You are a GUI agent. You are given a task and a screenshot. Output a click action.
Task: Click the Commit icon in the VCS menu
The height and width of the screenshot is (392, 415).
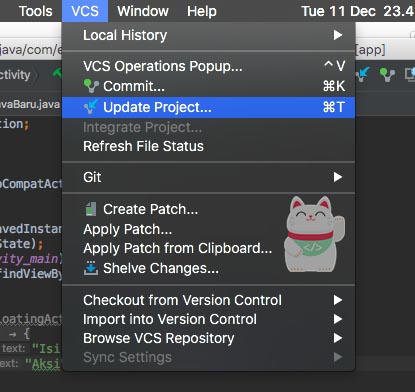coord(91,86)
